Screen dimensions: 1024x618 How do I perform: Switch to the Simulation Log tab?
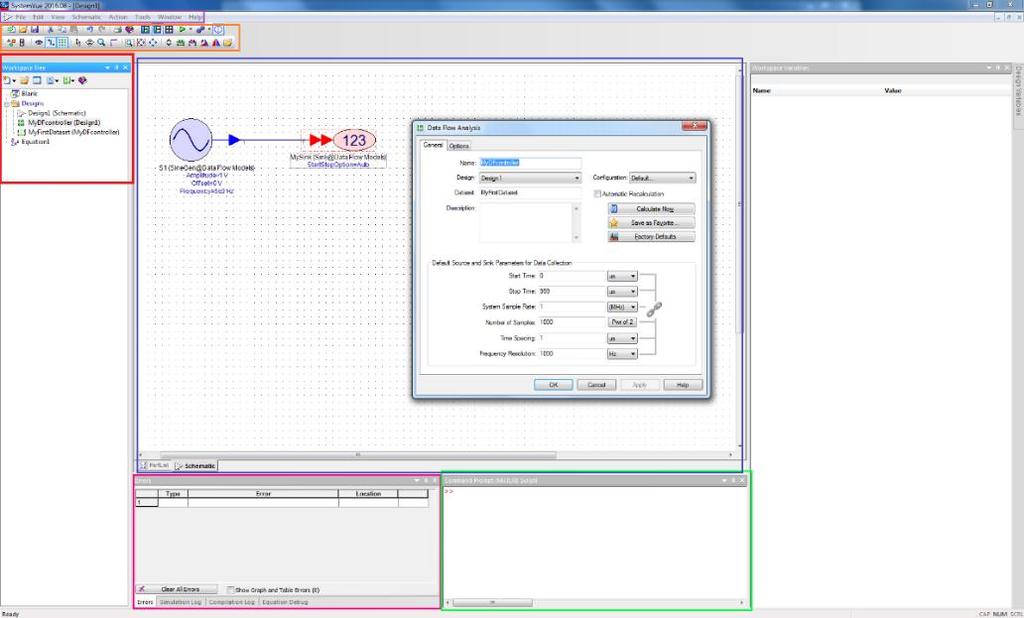pyautogui.click(x=180, y=602)
